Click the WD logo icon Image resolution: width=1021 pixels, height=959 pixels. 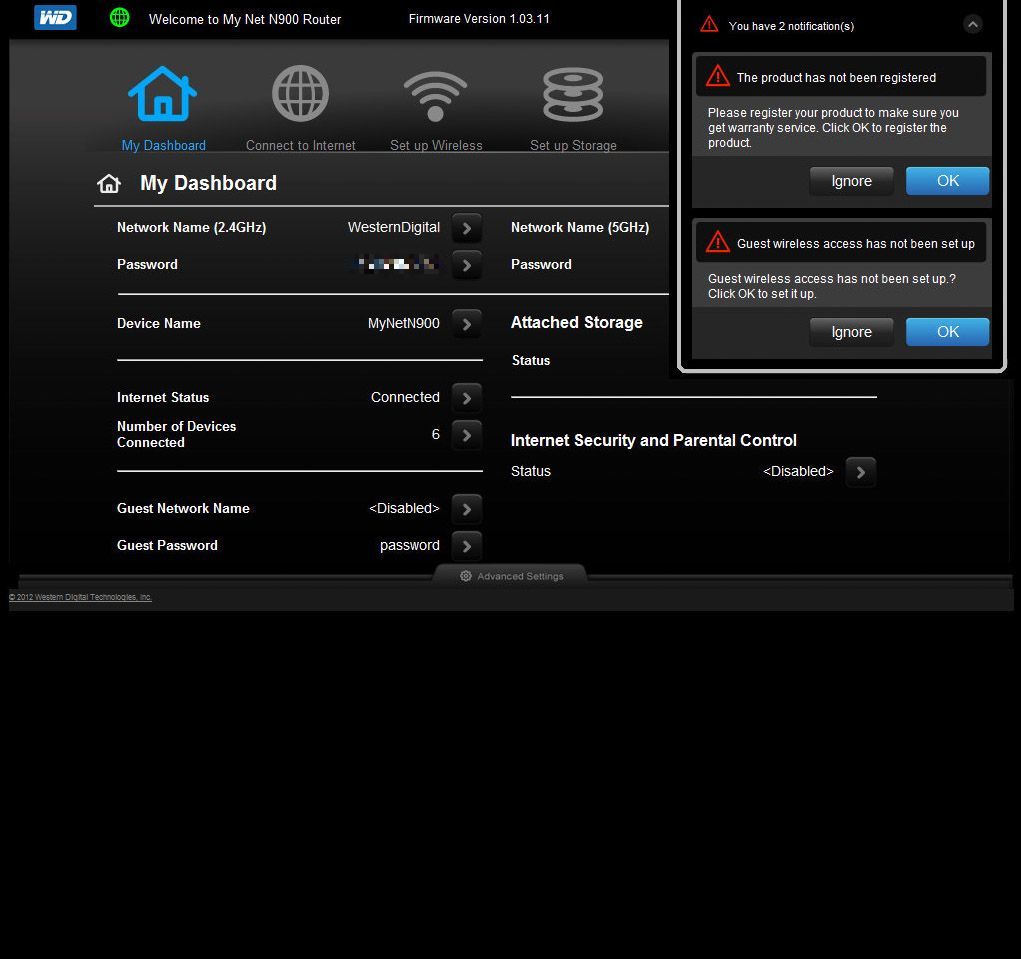pos(55,18)
